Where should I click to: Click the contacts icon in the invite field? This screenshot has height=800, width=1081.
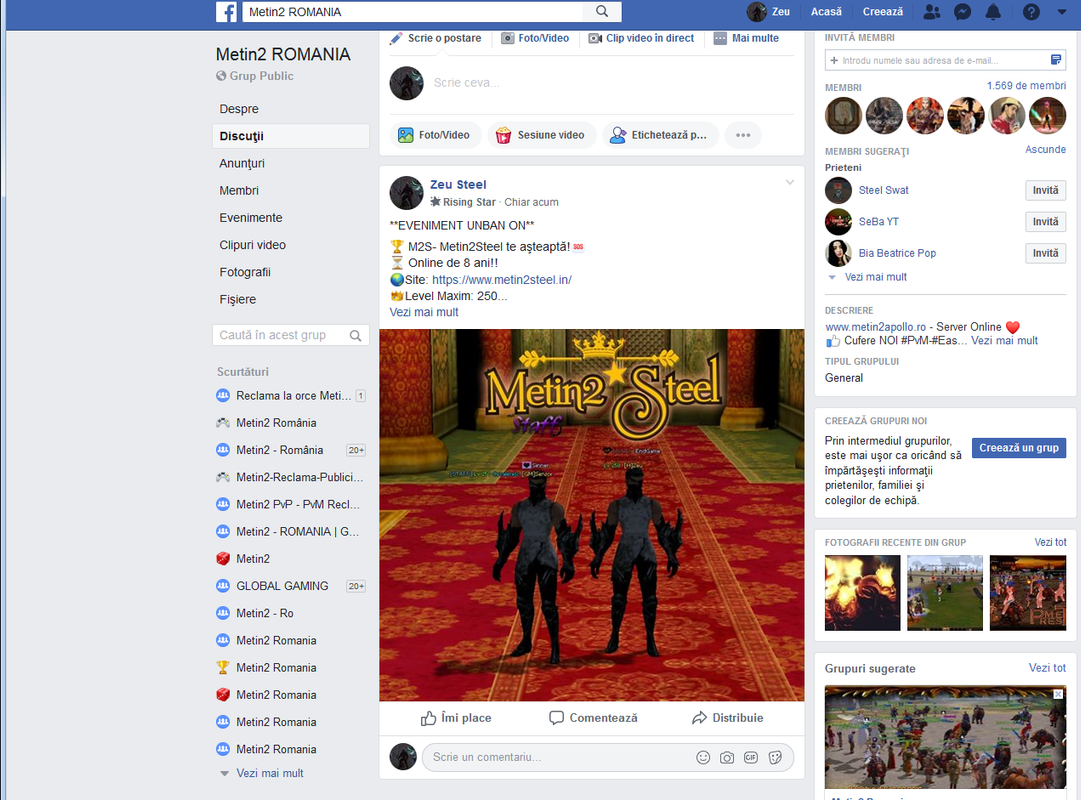click(1055, 60)
